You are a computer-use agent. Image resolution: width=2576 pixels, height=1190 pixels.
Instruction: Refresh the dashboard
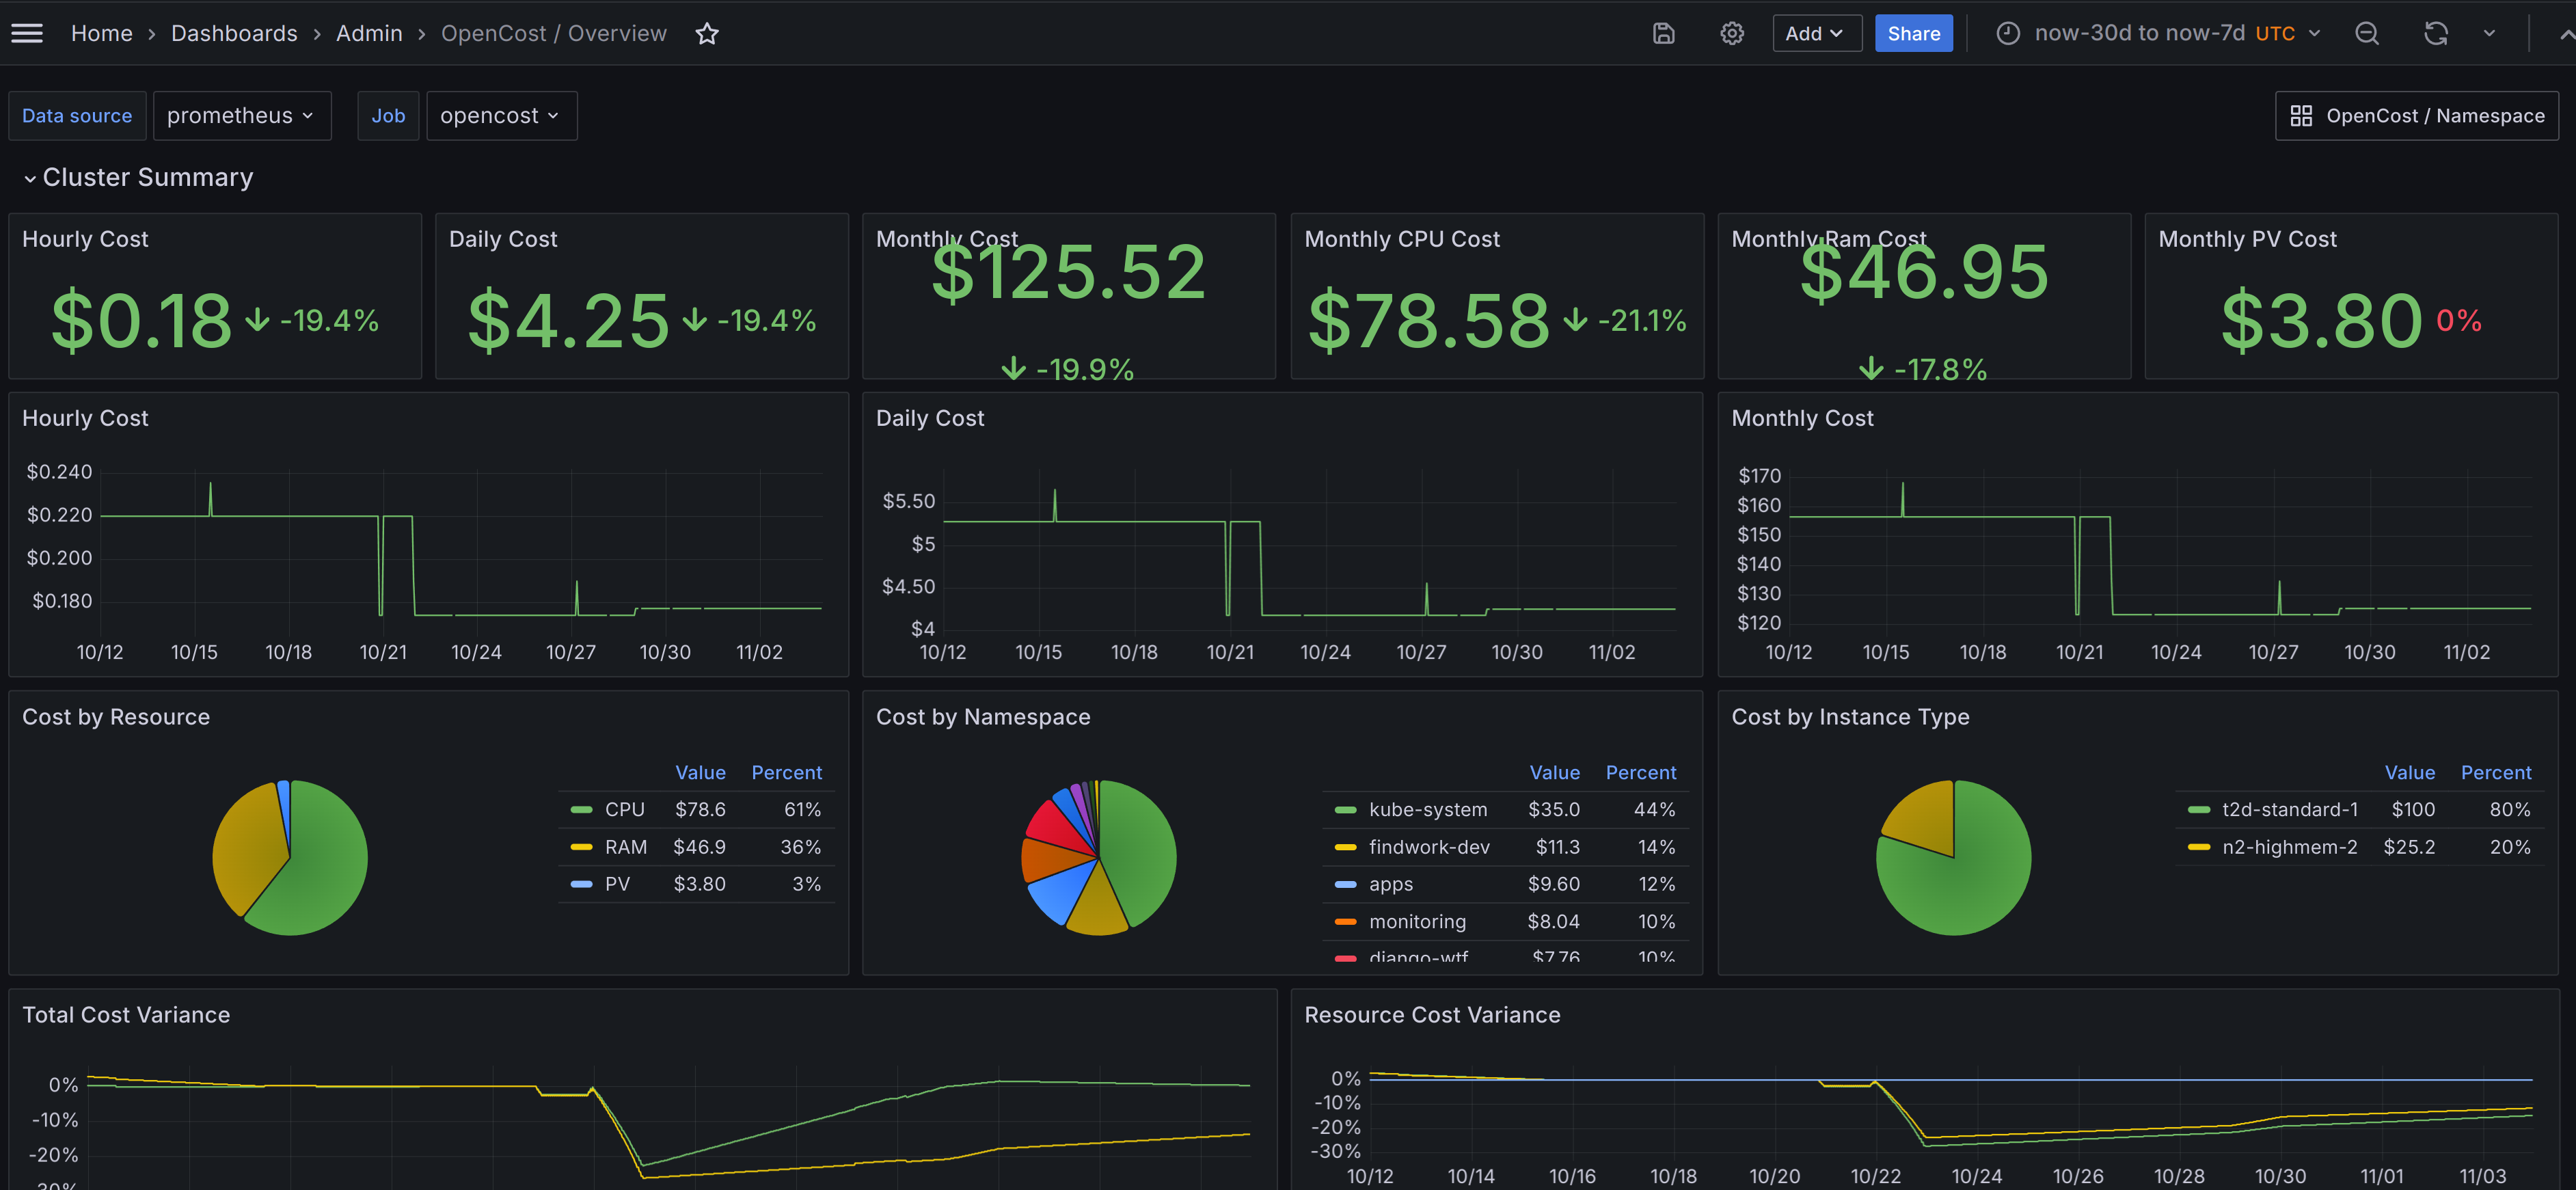point(2435,34)
